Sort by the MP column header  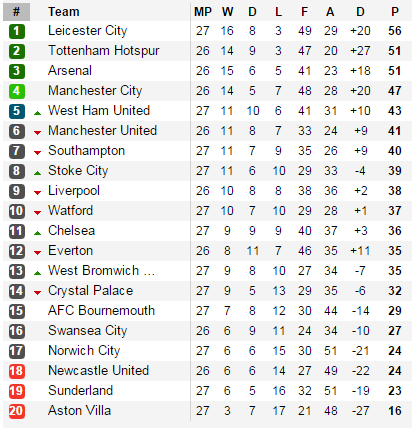coord(203,12)
